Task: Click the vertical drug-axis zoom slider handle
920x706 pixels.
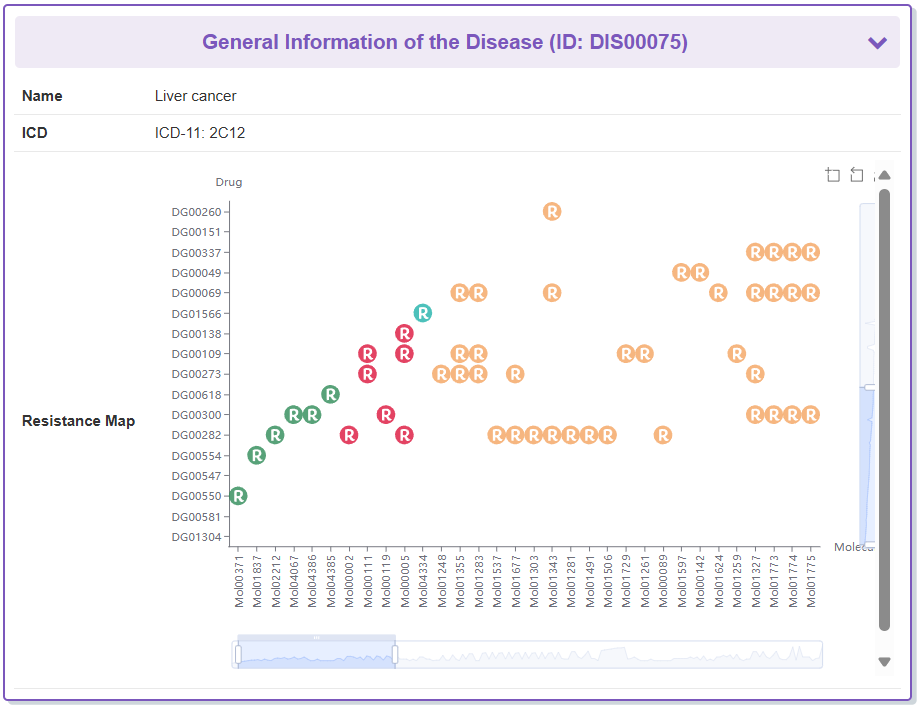Action: pyautogui.click(x=868, y=387)
